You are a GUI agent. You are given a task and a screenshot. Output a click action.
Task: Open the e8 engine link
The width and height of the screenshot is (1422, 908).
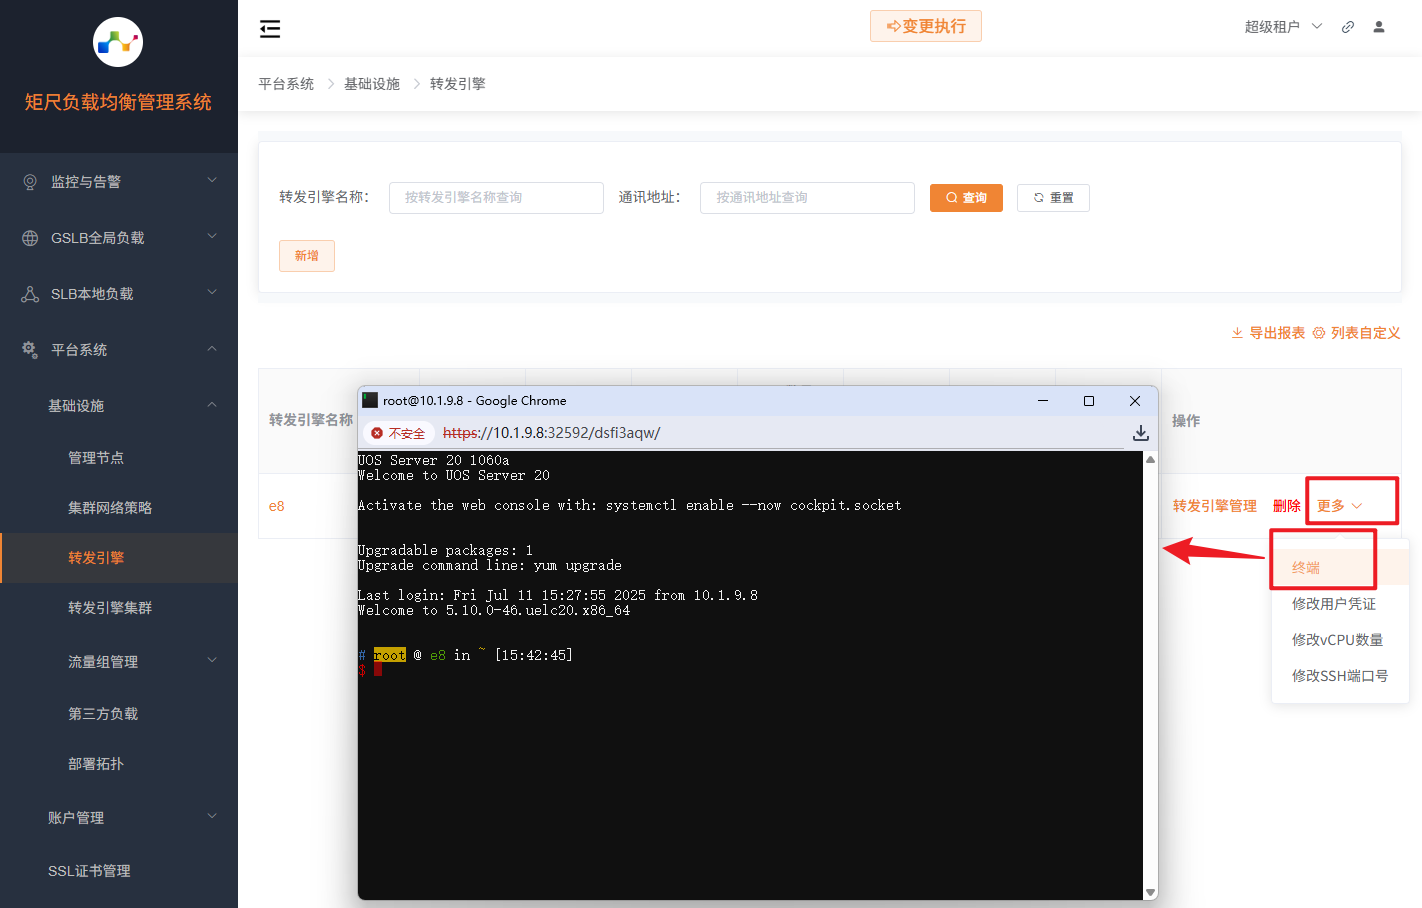point(277,505)
